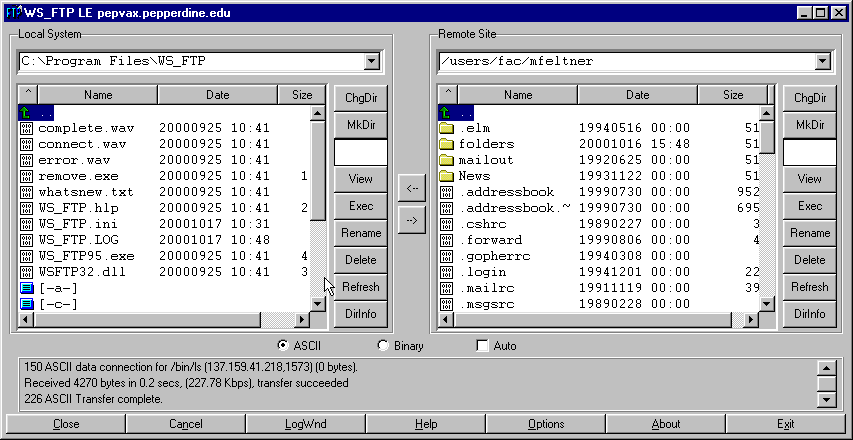Screen dimensions: 853x440
Task: Click the remote file mask input box
Action: click(810, 152)
